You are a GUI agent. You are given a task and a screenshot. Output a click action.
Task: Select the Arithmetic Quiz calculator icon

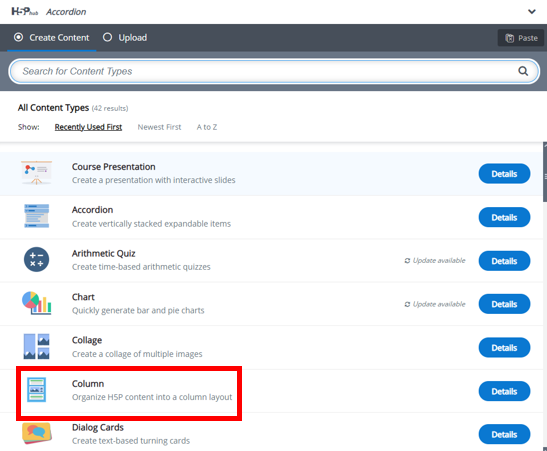[37, 260]
